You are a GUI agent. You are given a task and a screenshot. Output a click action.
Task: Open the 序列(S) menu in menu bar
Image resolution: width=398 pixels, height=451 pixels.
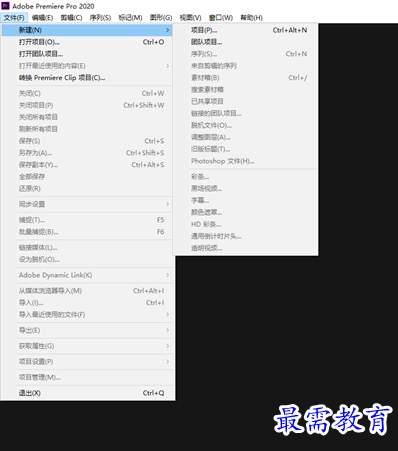(100, 18)
